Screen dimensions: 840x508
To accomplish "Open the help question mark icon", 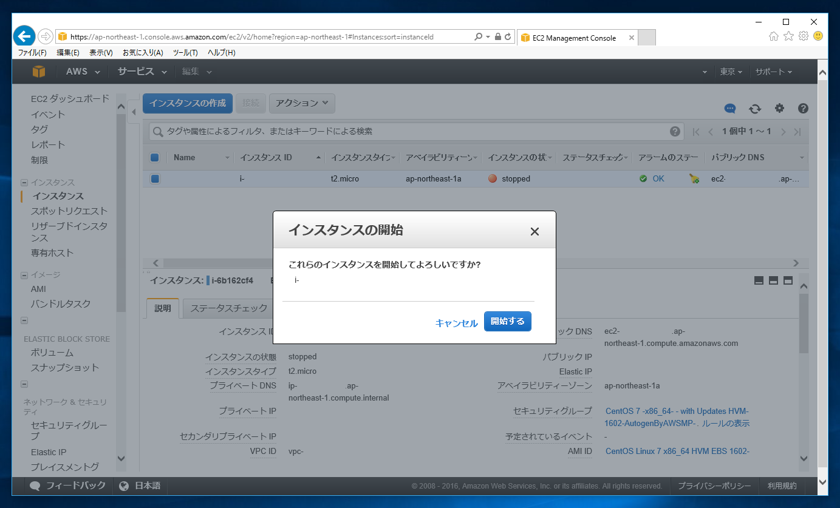I will coord(802,108).
